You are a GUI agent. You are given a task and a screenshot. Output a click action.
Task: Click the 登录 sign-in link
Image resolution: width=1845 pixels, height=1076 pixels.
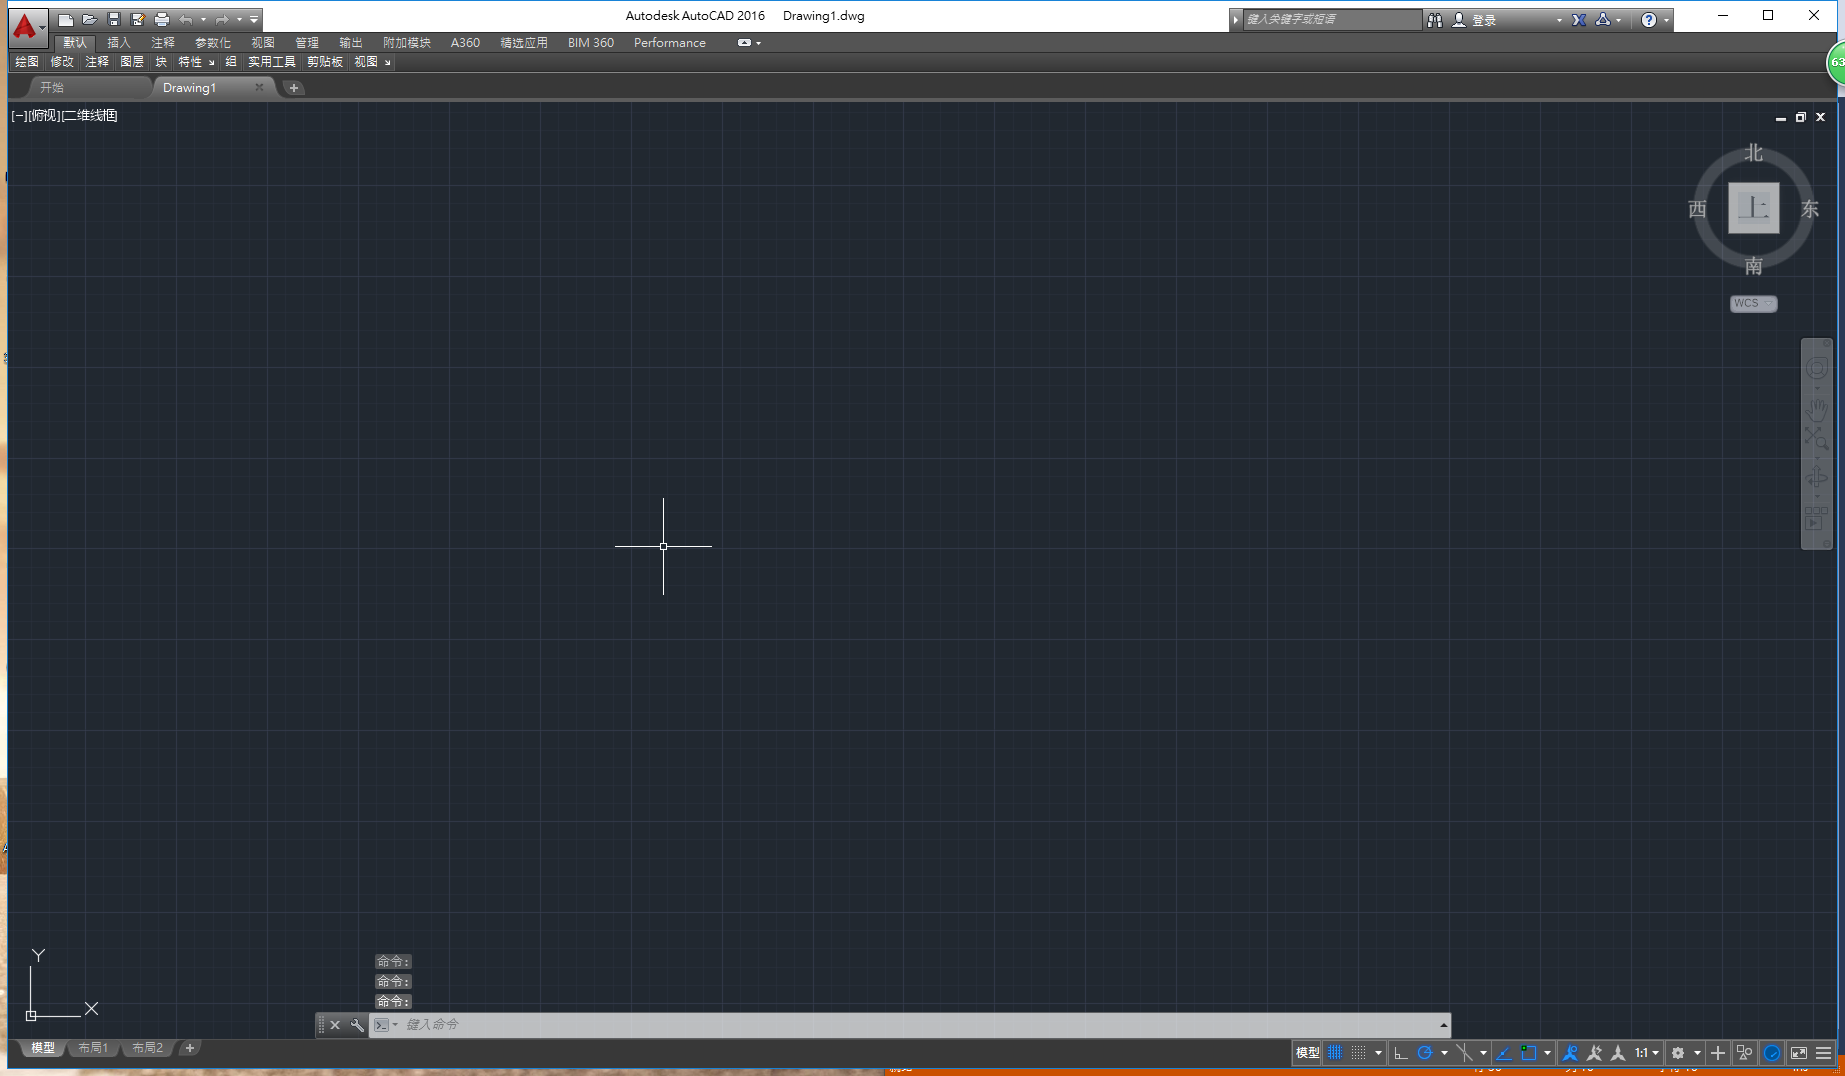pos(1485,19)
